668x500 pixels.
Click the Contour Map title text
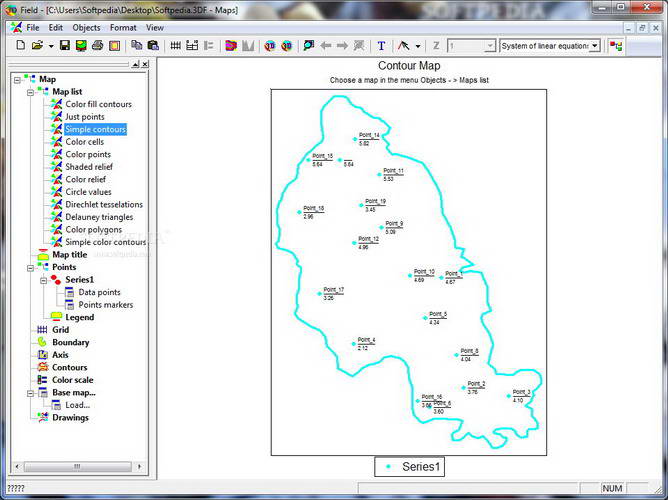point(408,65)
